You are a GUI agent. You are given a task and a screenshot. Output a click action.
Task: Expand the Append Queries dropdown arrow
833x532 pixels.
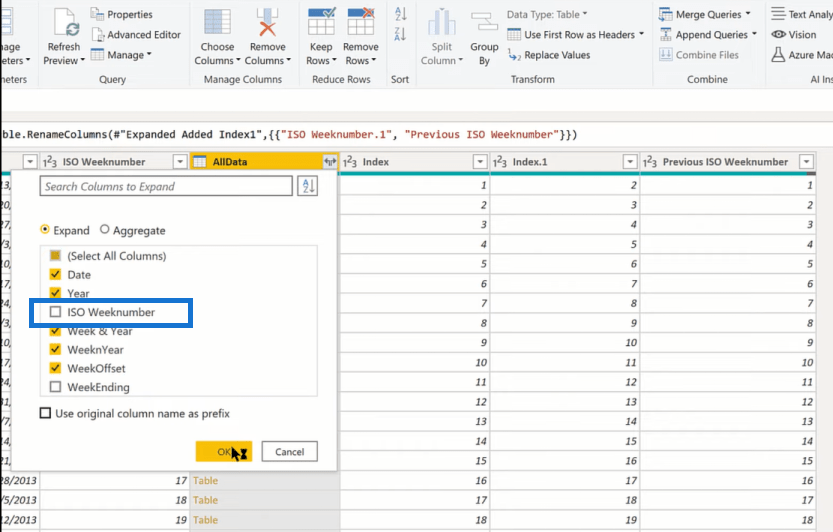coord(754,34)
